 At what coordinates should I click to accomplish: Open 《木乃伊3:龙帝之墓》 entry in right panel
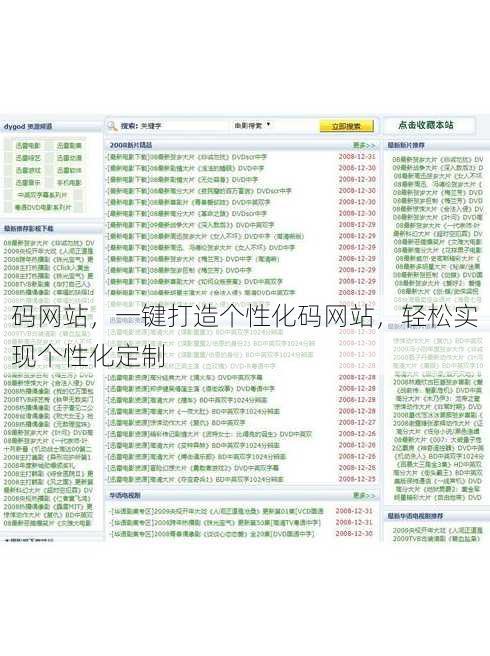tap(438, 398)
